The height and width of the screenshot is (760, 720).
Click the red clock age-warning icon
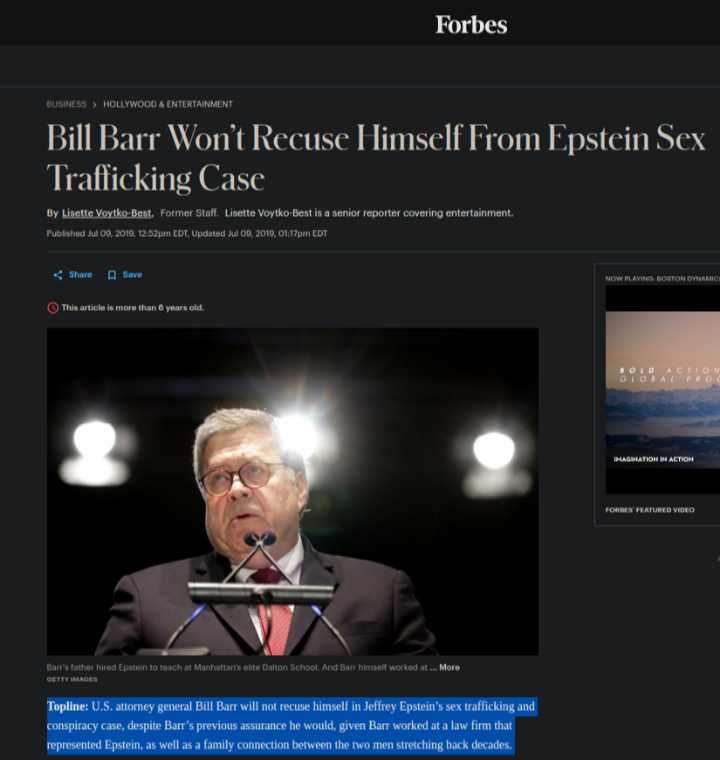53,308
